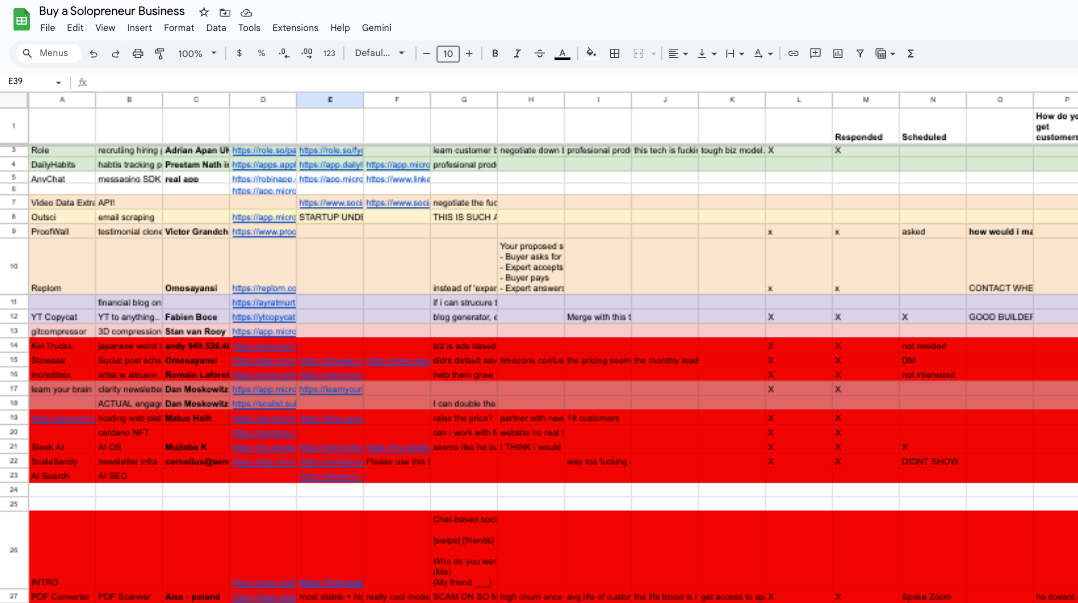Screen dimensions: 1078x603
Task: Click the font size field showing 10
Action: [448, 54]
